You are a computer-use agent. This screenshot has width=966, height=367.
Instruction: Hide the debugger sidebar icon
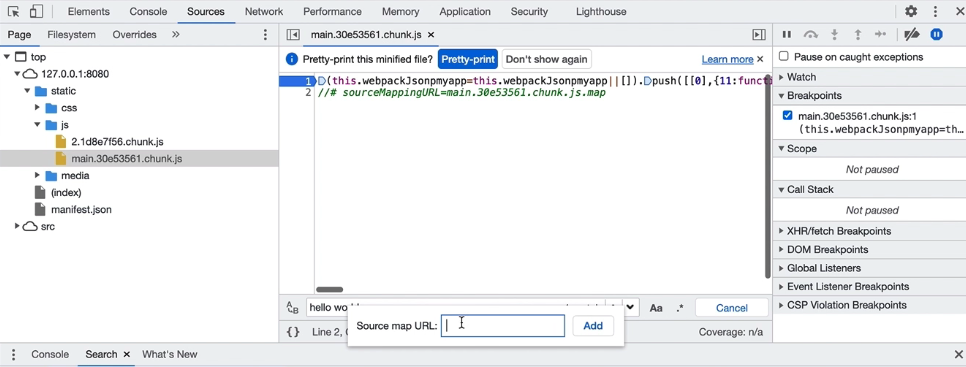tap(759, 35)
